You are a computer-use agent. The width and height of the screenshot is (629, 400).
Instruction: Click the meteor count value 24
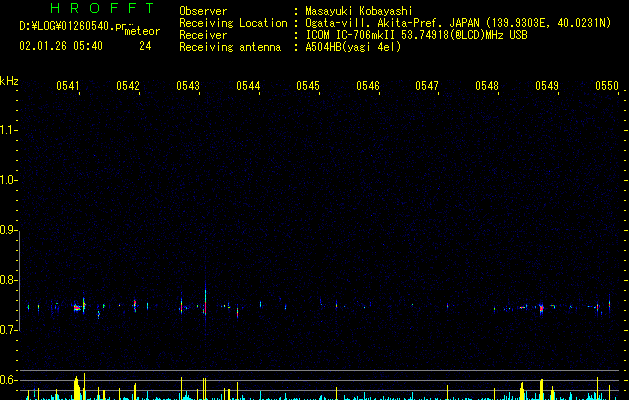click(145, 46)
